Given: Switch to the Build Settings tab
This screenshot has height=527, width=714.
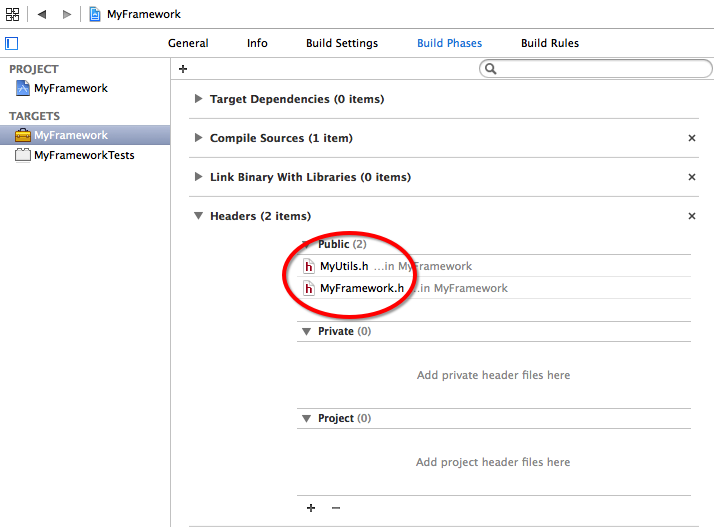Looking at the screenshot, I should pyautogui.click(x=342, y=43).
